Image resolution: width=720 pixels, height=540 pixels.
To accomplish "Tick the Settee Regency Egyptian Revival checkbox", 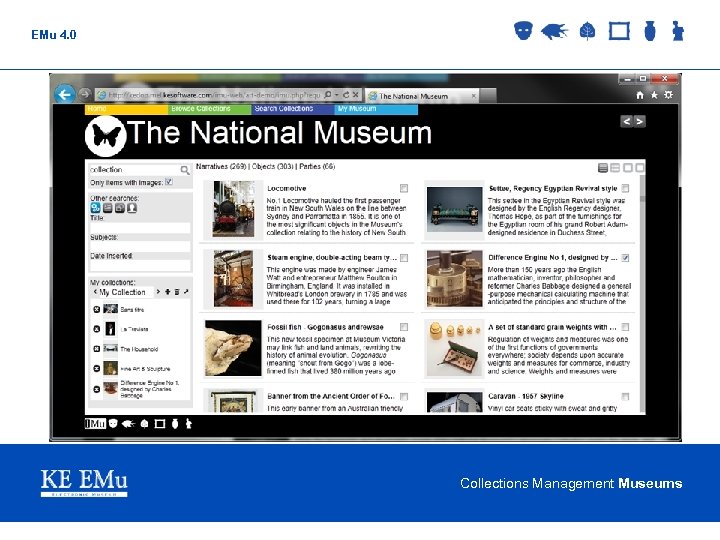I will (x=625, y=188).
